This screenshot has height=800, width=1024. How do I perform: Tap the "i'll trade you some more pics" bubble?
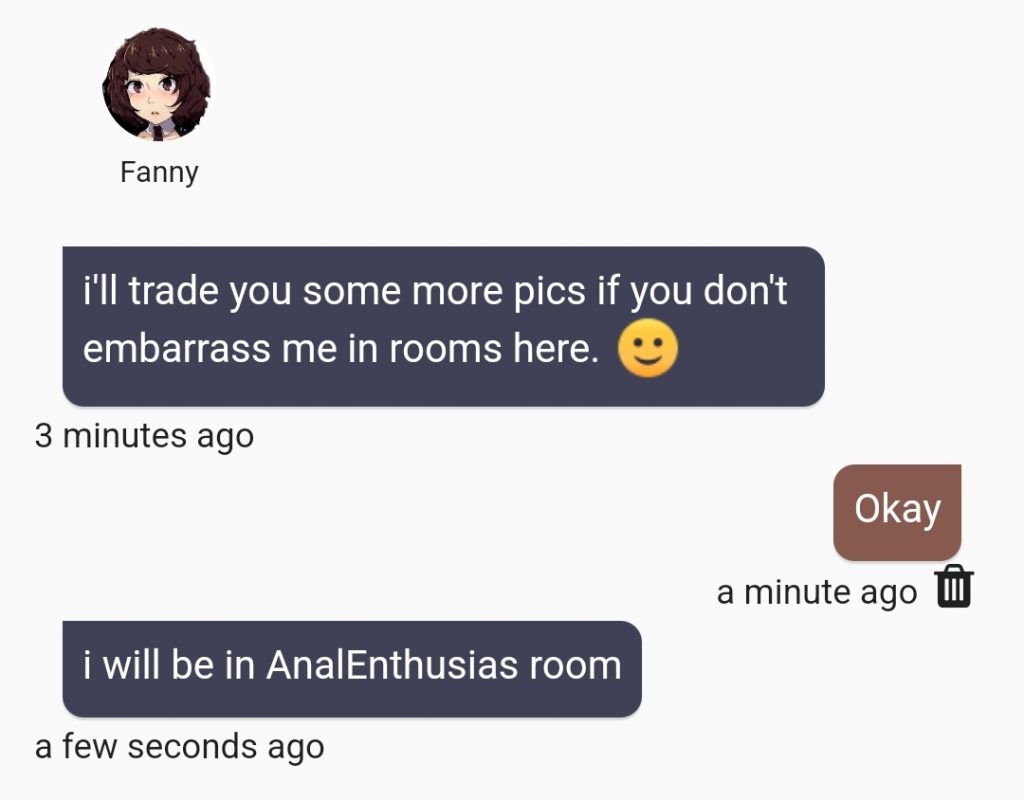[x=443, y=327]
